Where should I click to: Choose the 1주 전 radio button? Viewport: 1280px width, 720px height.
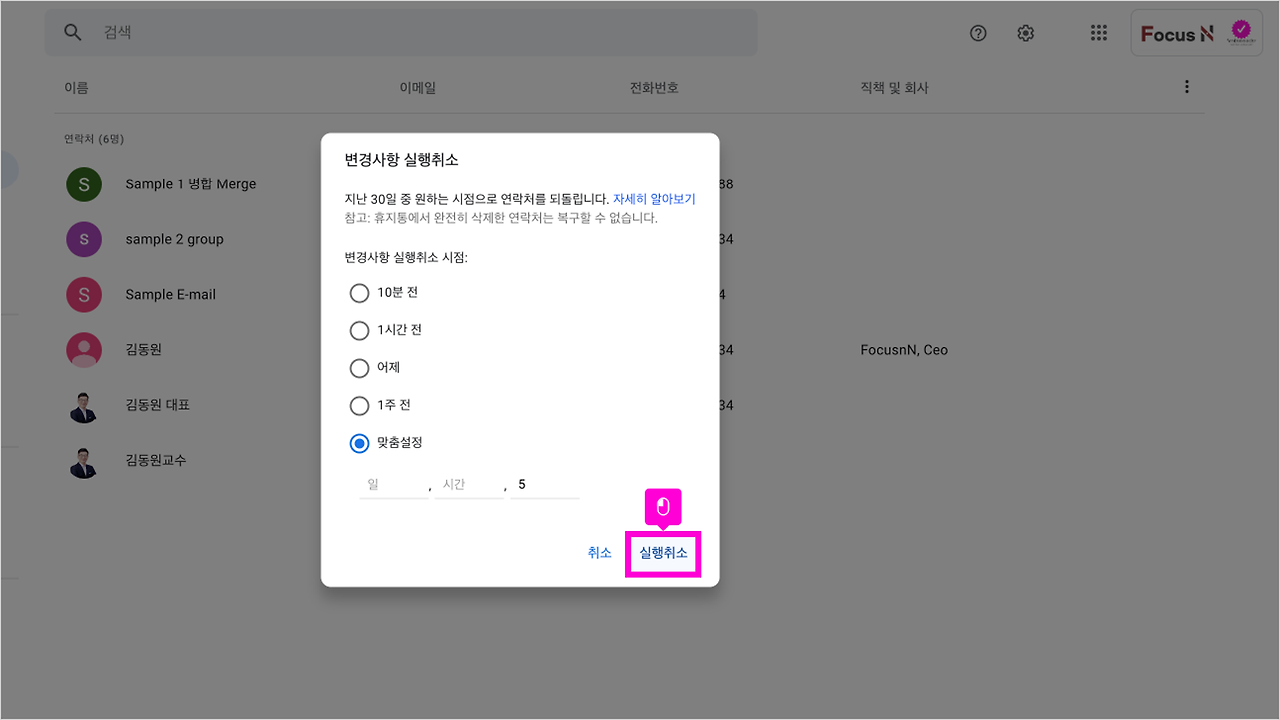coord(359,406)
